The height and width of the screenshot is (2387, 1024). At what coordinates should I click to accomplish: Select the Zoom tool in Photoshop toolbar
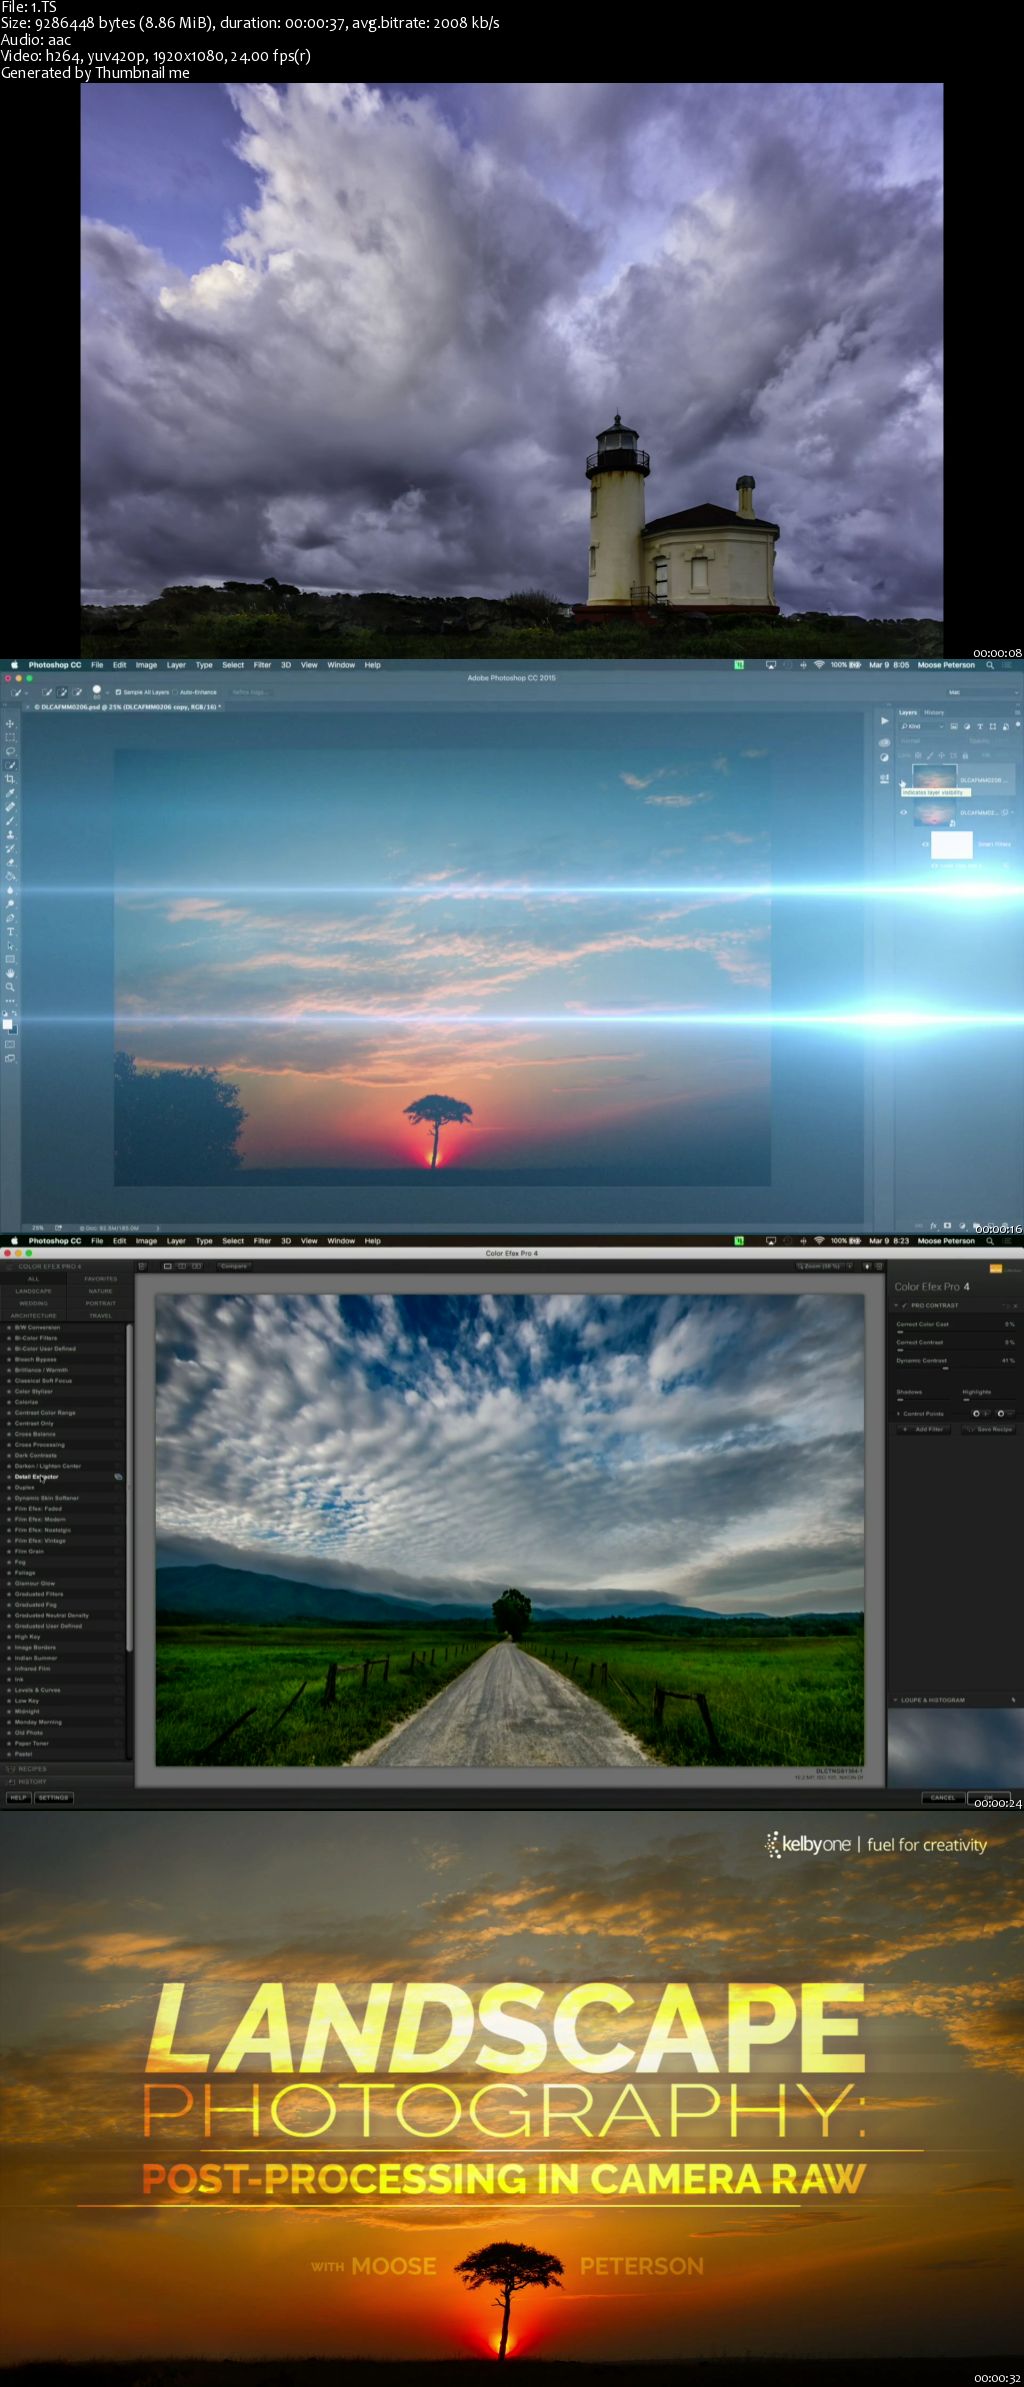point(11,987)
